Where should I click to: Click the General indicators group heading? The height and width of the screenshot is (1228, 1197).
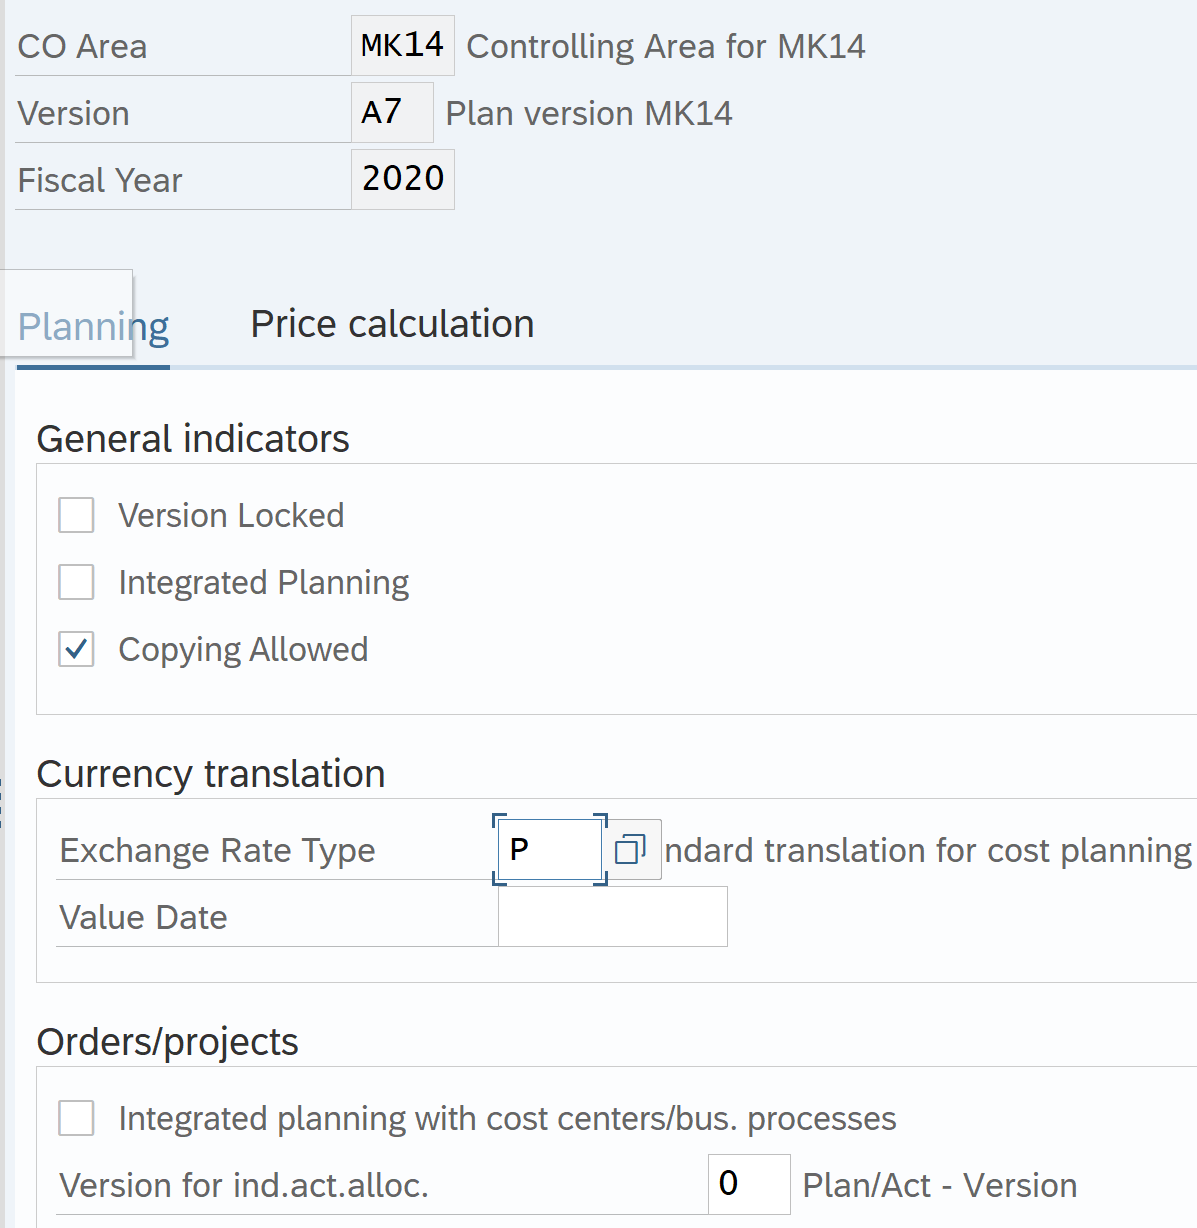(x=193, y=439)
